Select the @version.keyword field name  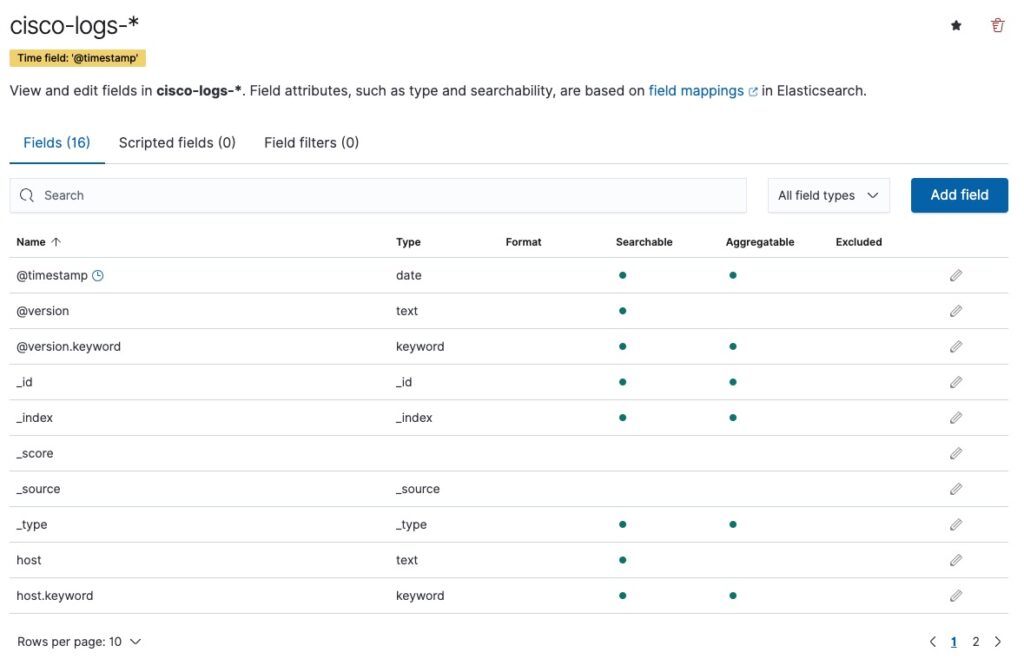[x=69, y=347]
